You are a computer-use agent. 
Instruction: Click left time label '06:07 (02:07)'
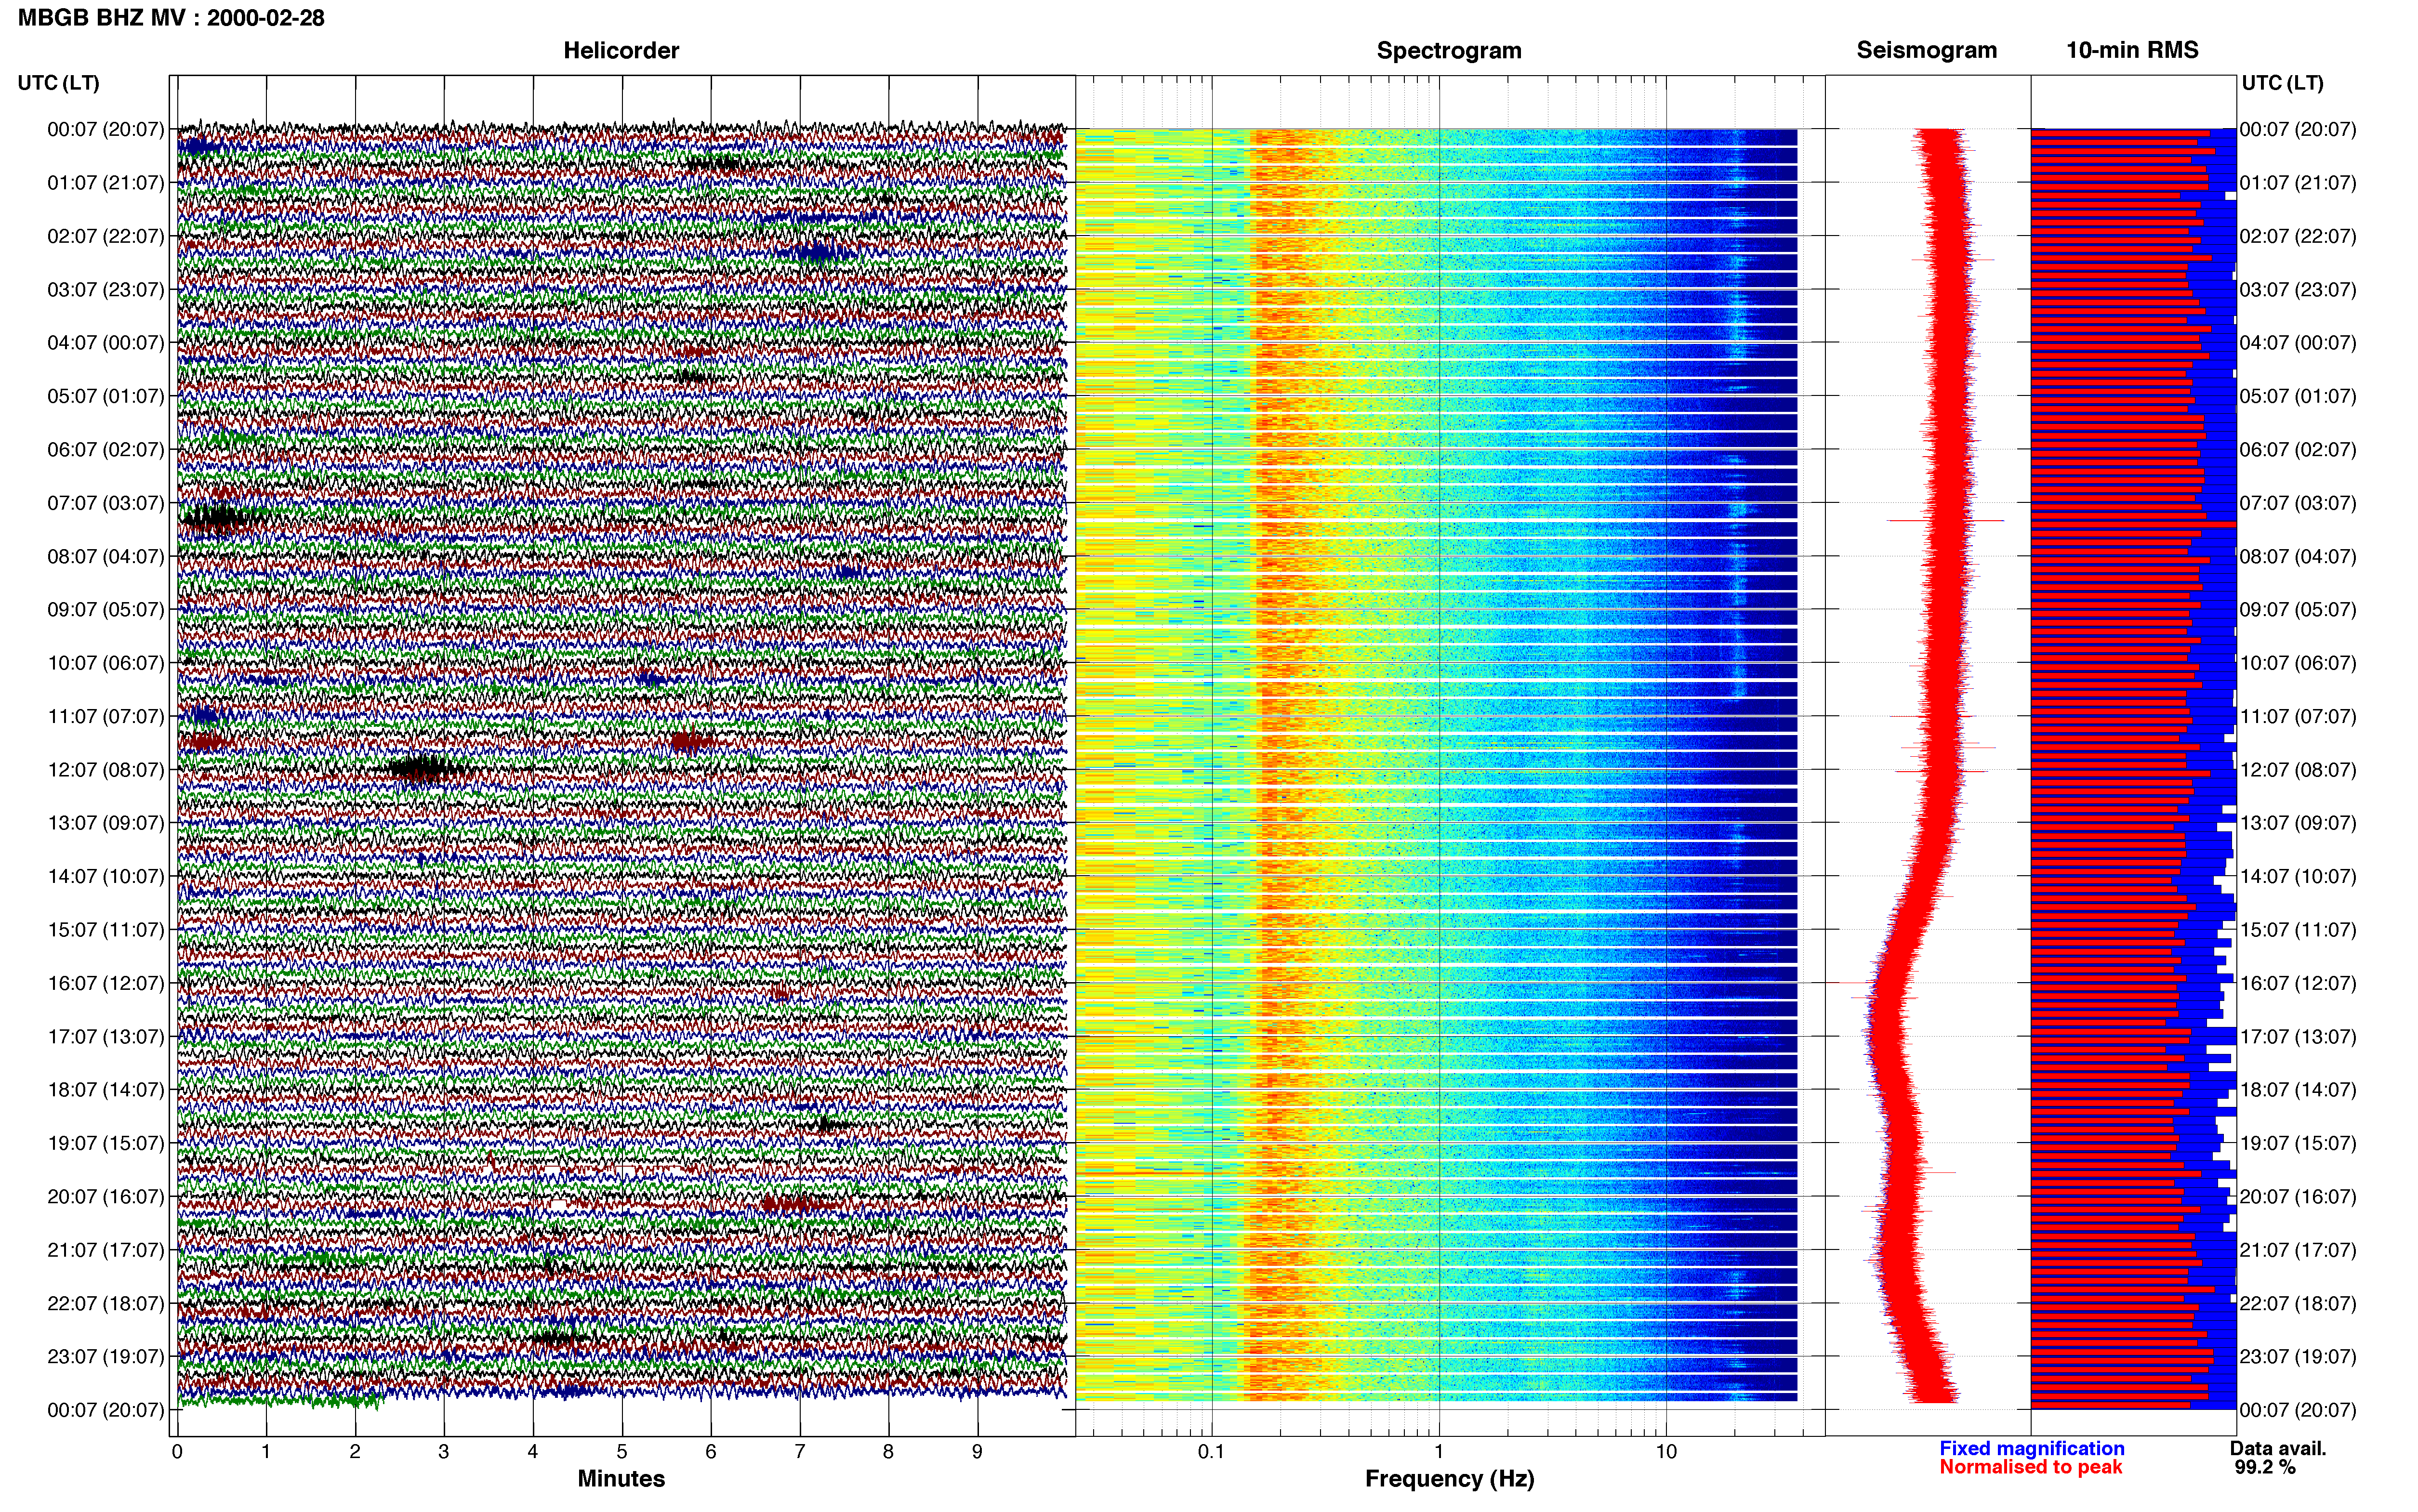click(105, 449)
